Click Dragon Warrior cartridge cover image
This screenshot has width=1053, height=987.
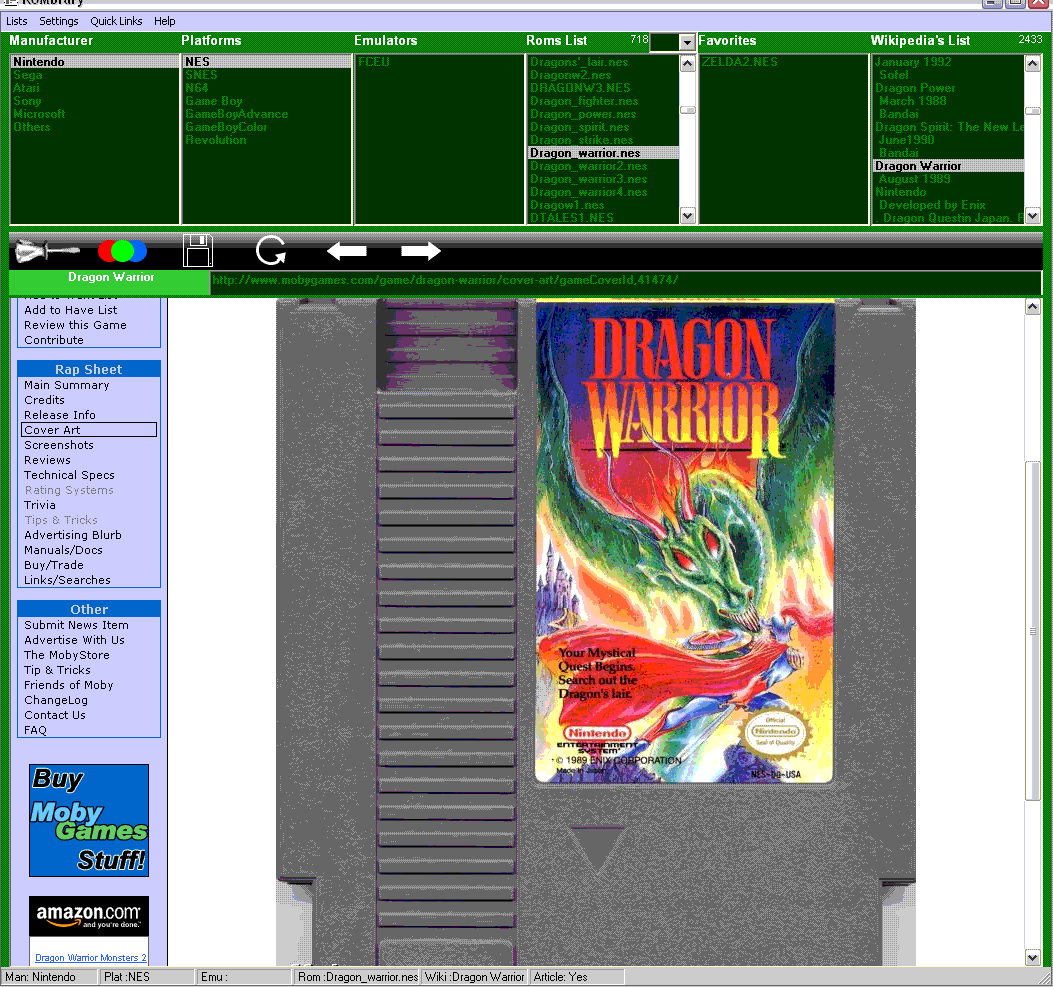click(596, 632)
